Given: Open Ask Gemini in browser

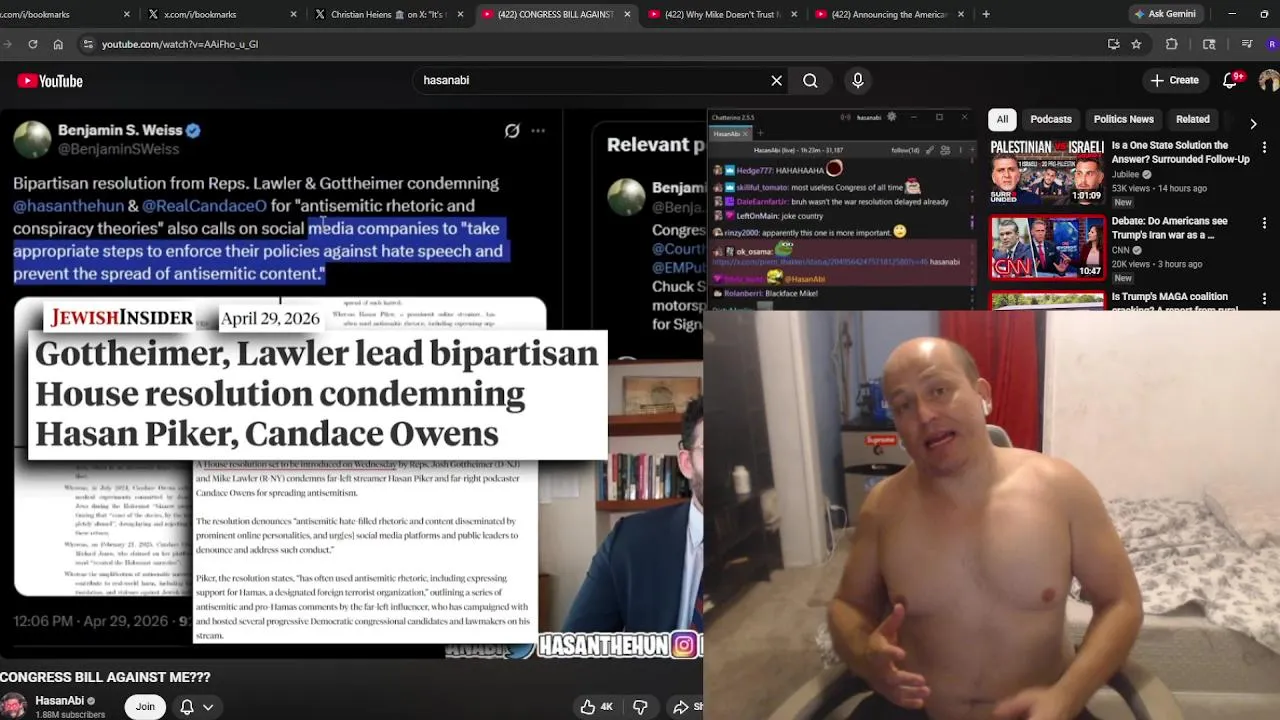Looking at the screenshot, I should point(1165,14).
